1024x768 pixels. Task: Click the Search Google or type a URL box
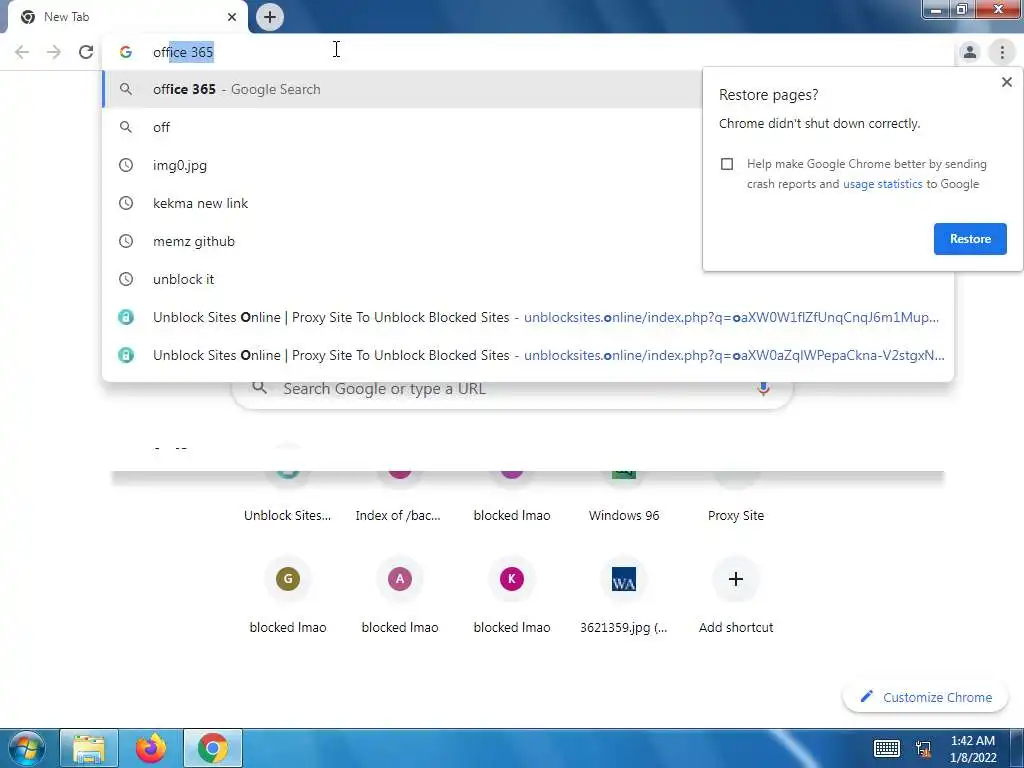coord(513,389)
